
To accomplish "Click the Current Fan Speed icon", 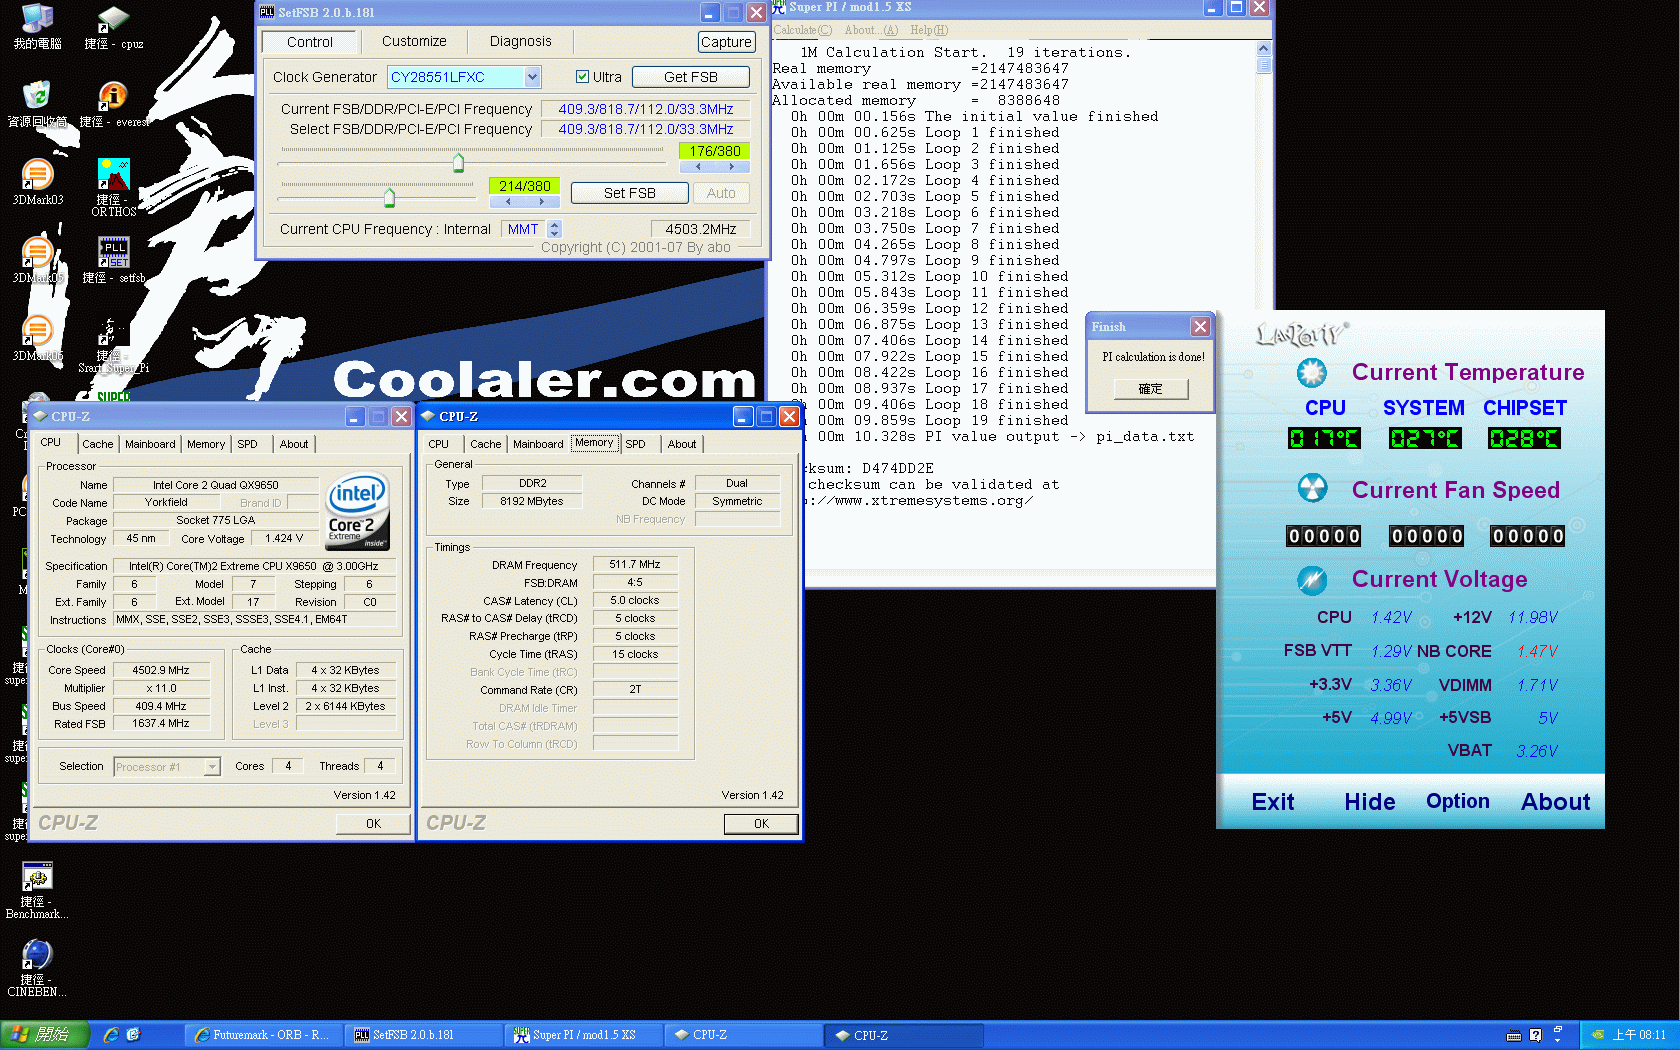I will click(x=1312, y=488).
